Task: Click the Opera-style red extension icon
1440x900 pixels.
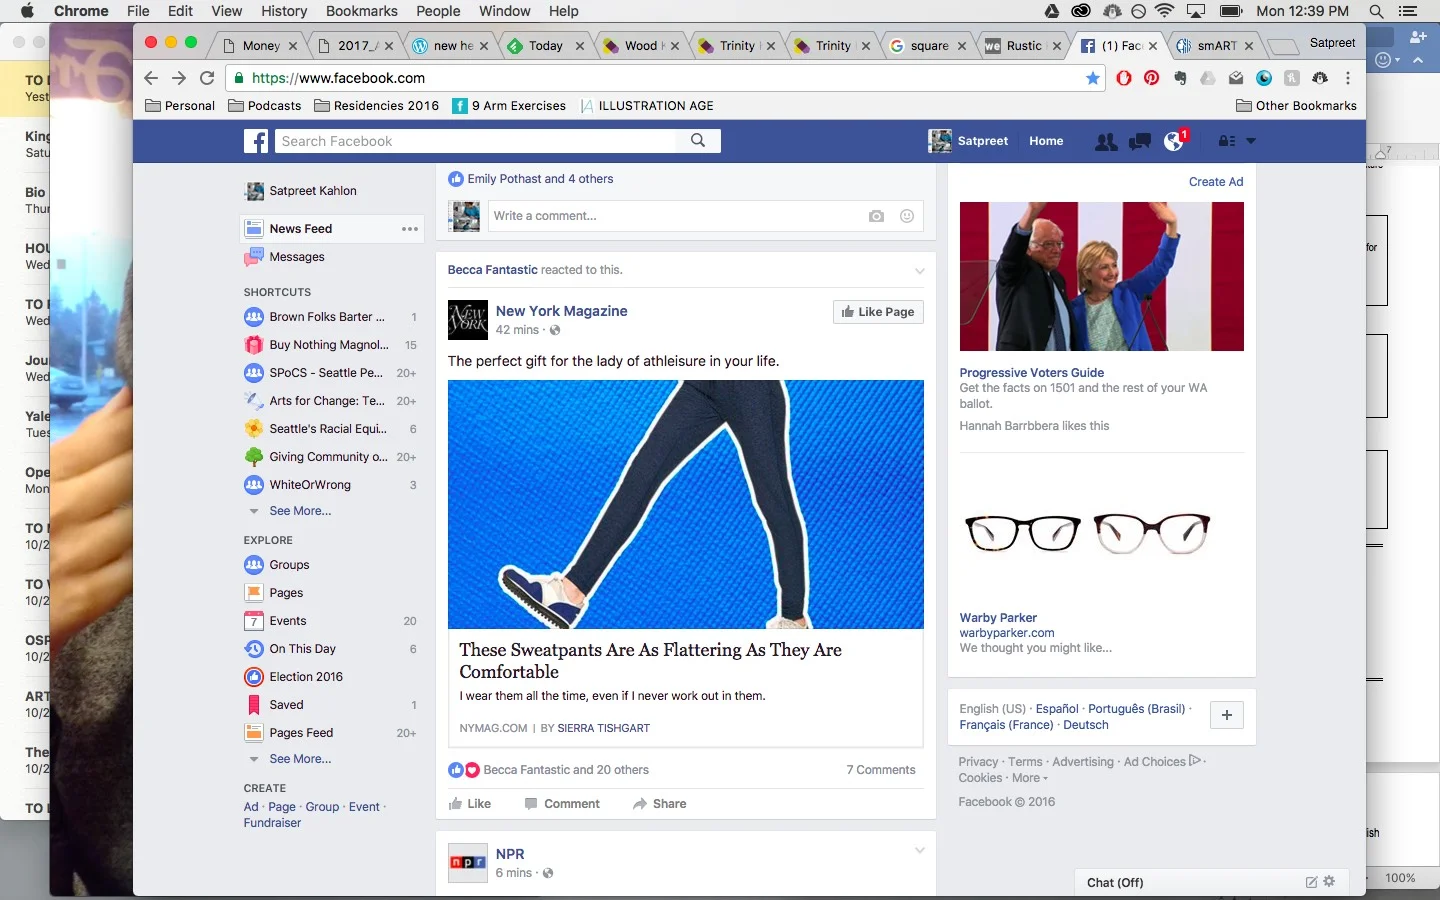Action: coord(1124,78)
